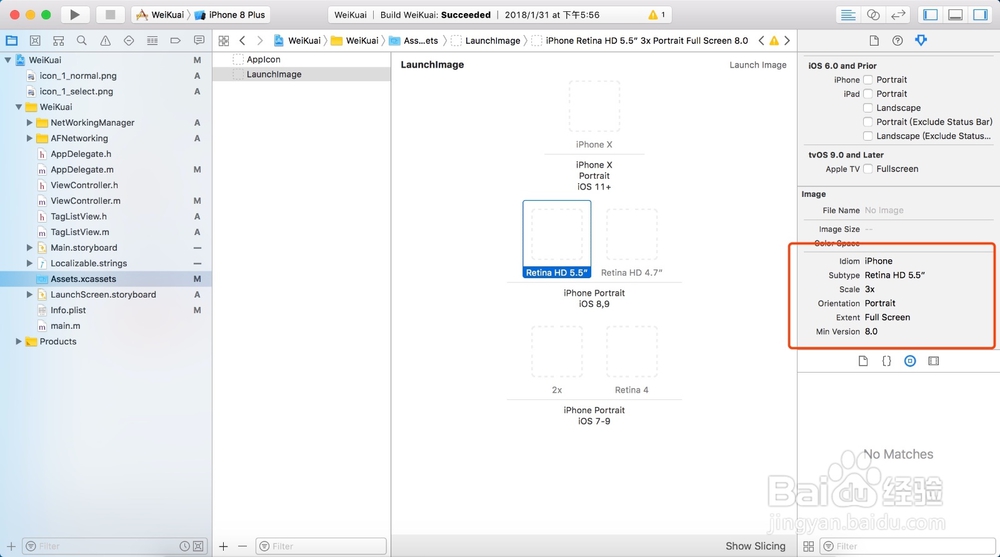Show the Attributes inspector
Image resolution: width=1000 pixels, height=557 pixels.
(921, 40)
